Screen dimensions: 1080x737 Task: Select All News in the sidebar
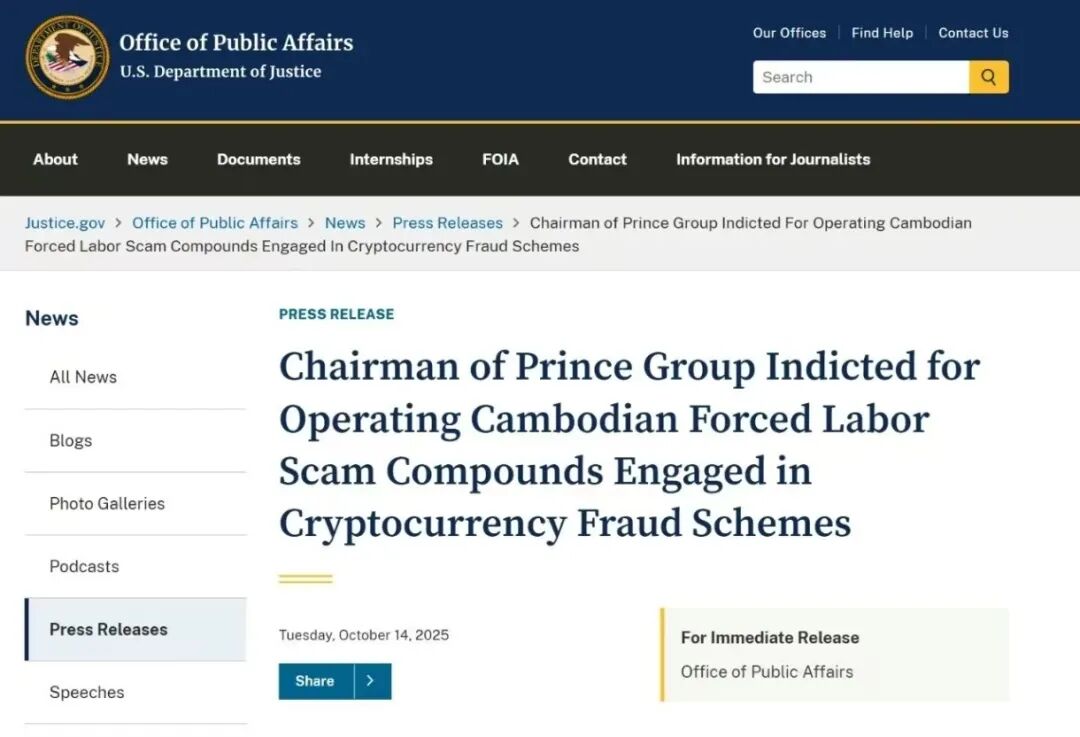point(83,377)
